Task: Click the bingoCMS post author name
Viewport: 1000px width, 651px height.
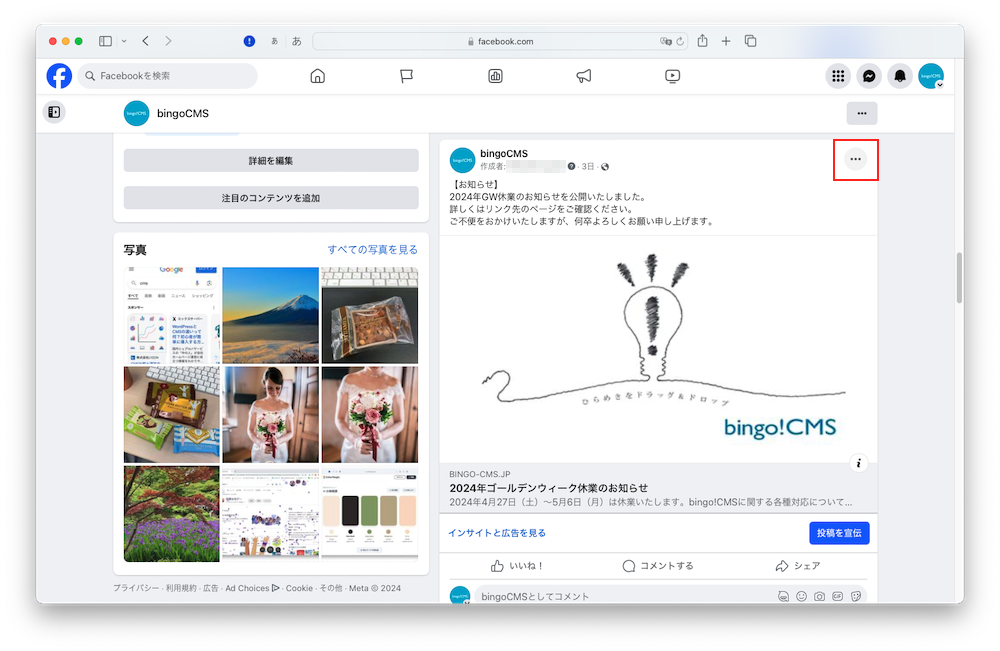Action: point(504,154)
